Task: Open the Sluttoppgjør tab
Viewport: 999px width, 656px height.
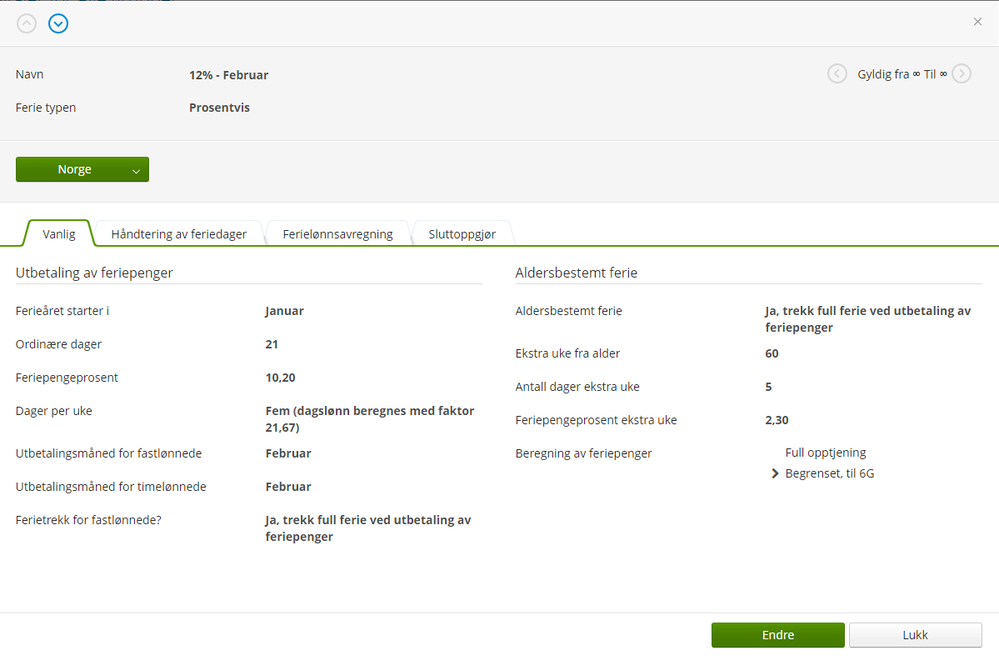Action: click(x=462, y=234)
